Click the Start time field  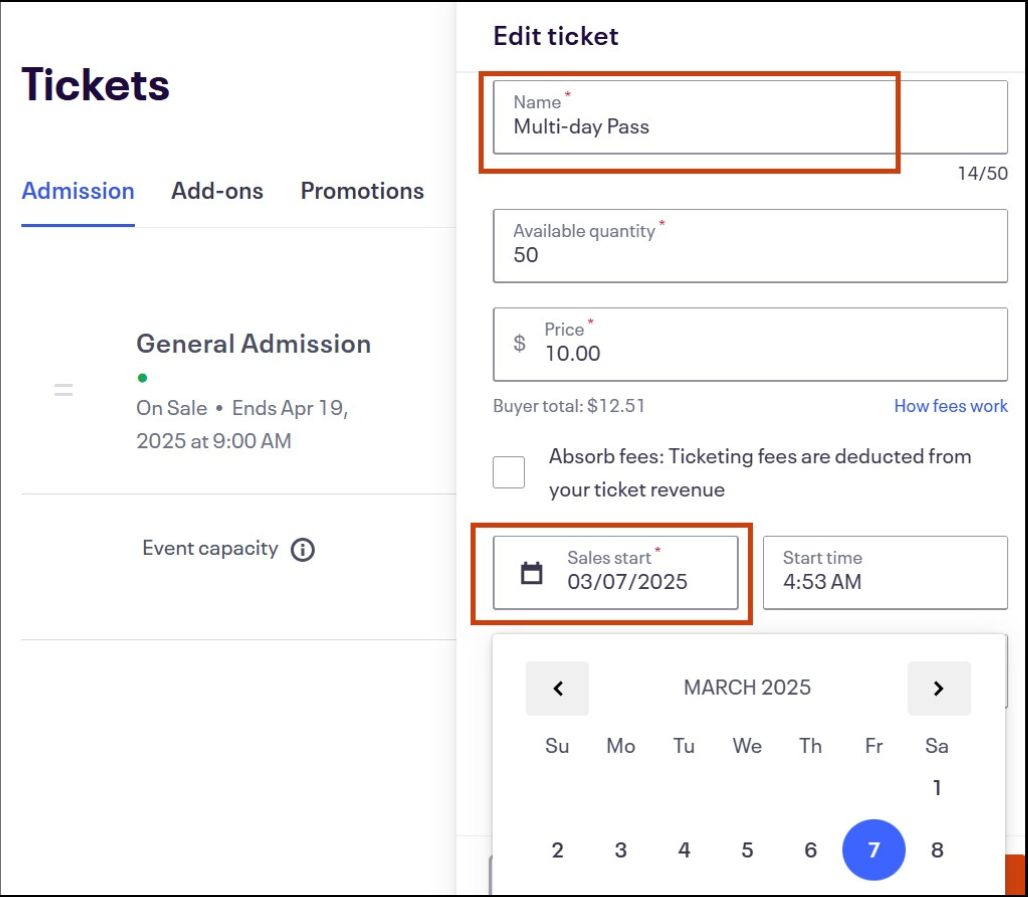[884, 572]
